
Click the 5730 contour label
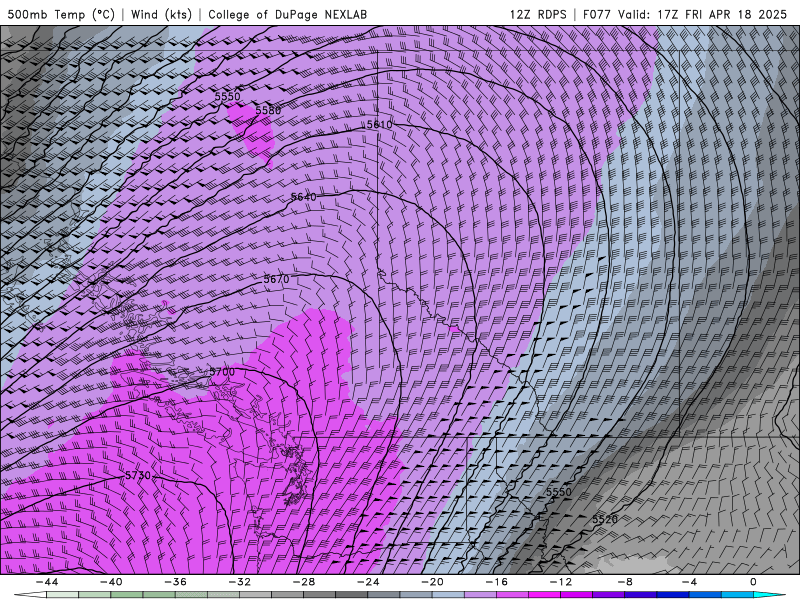coord(138,476)
